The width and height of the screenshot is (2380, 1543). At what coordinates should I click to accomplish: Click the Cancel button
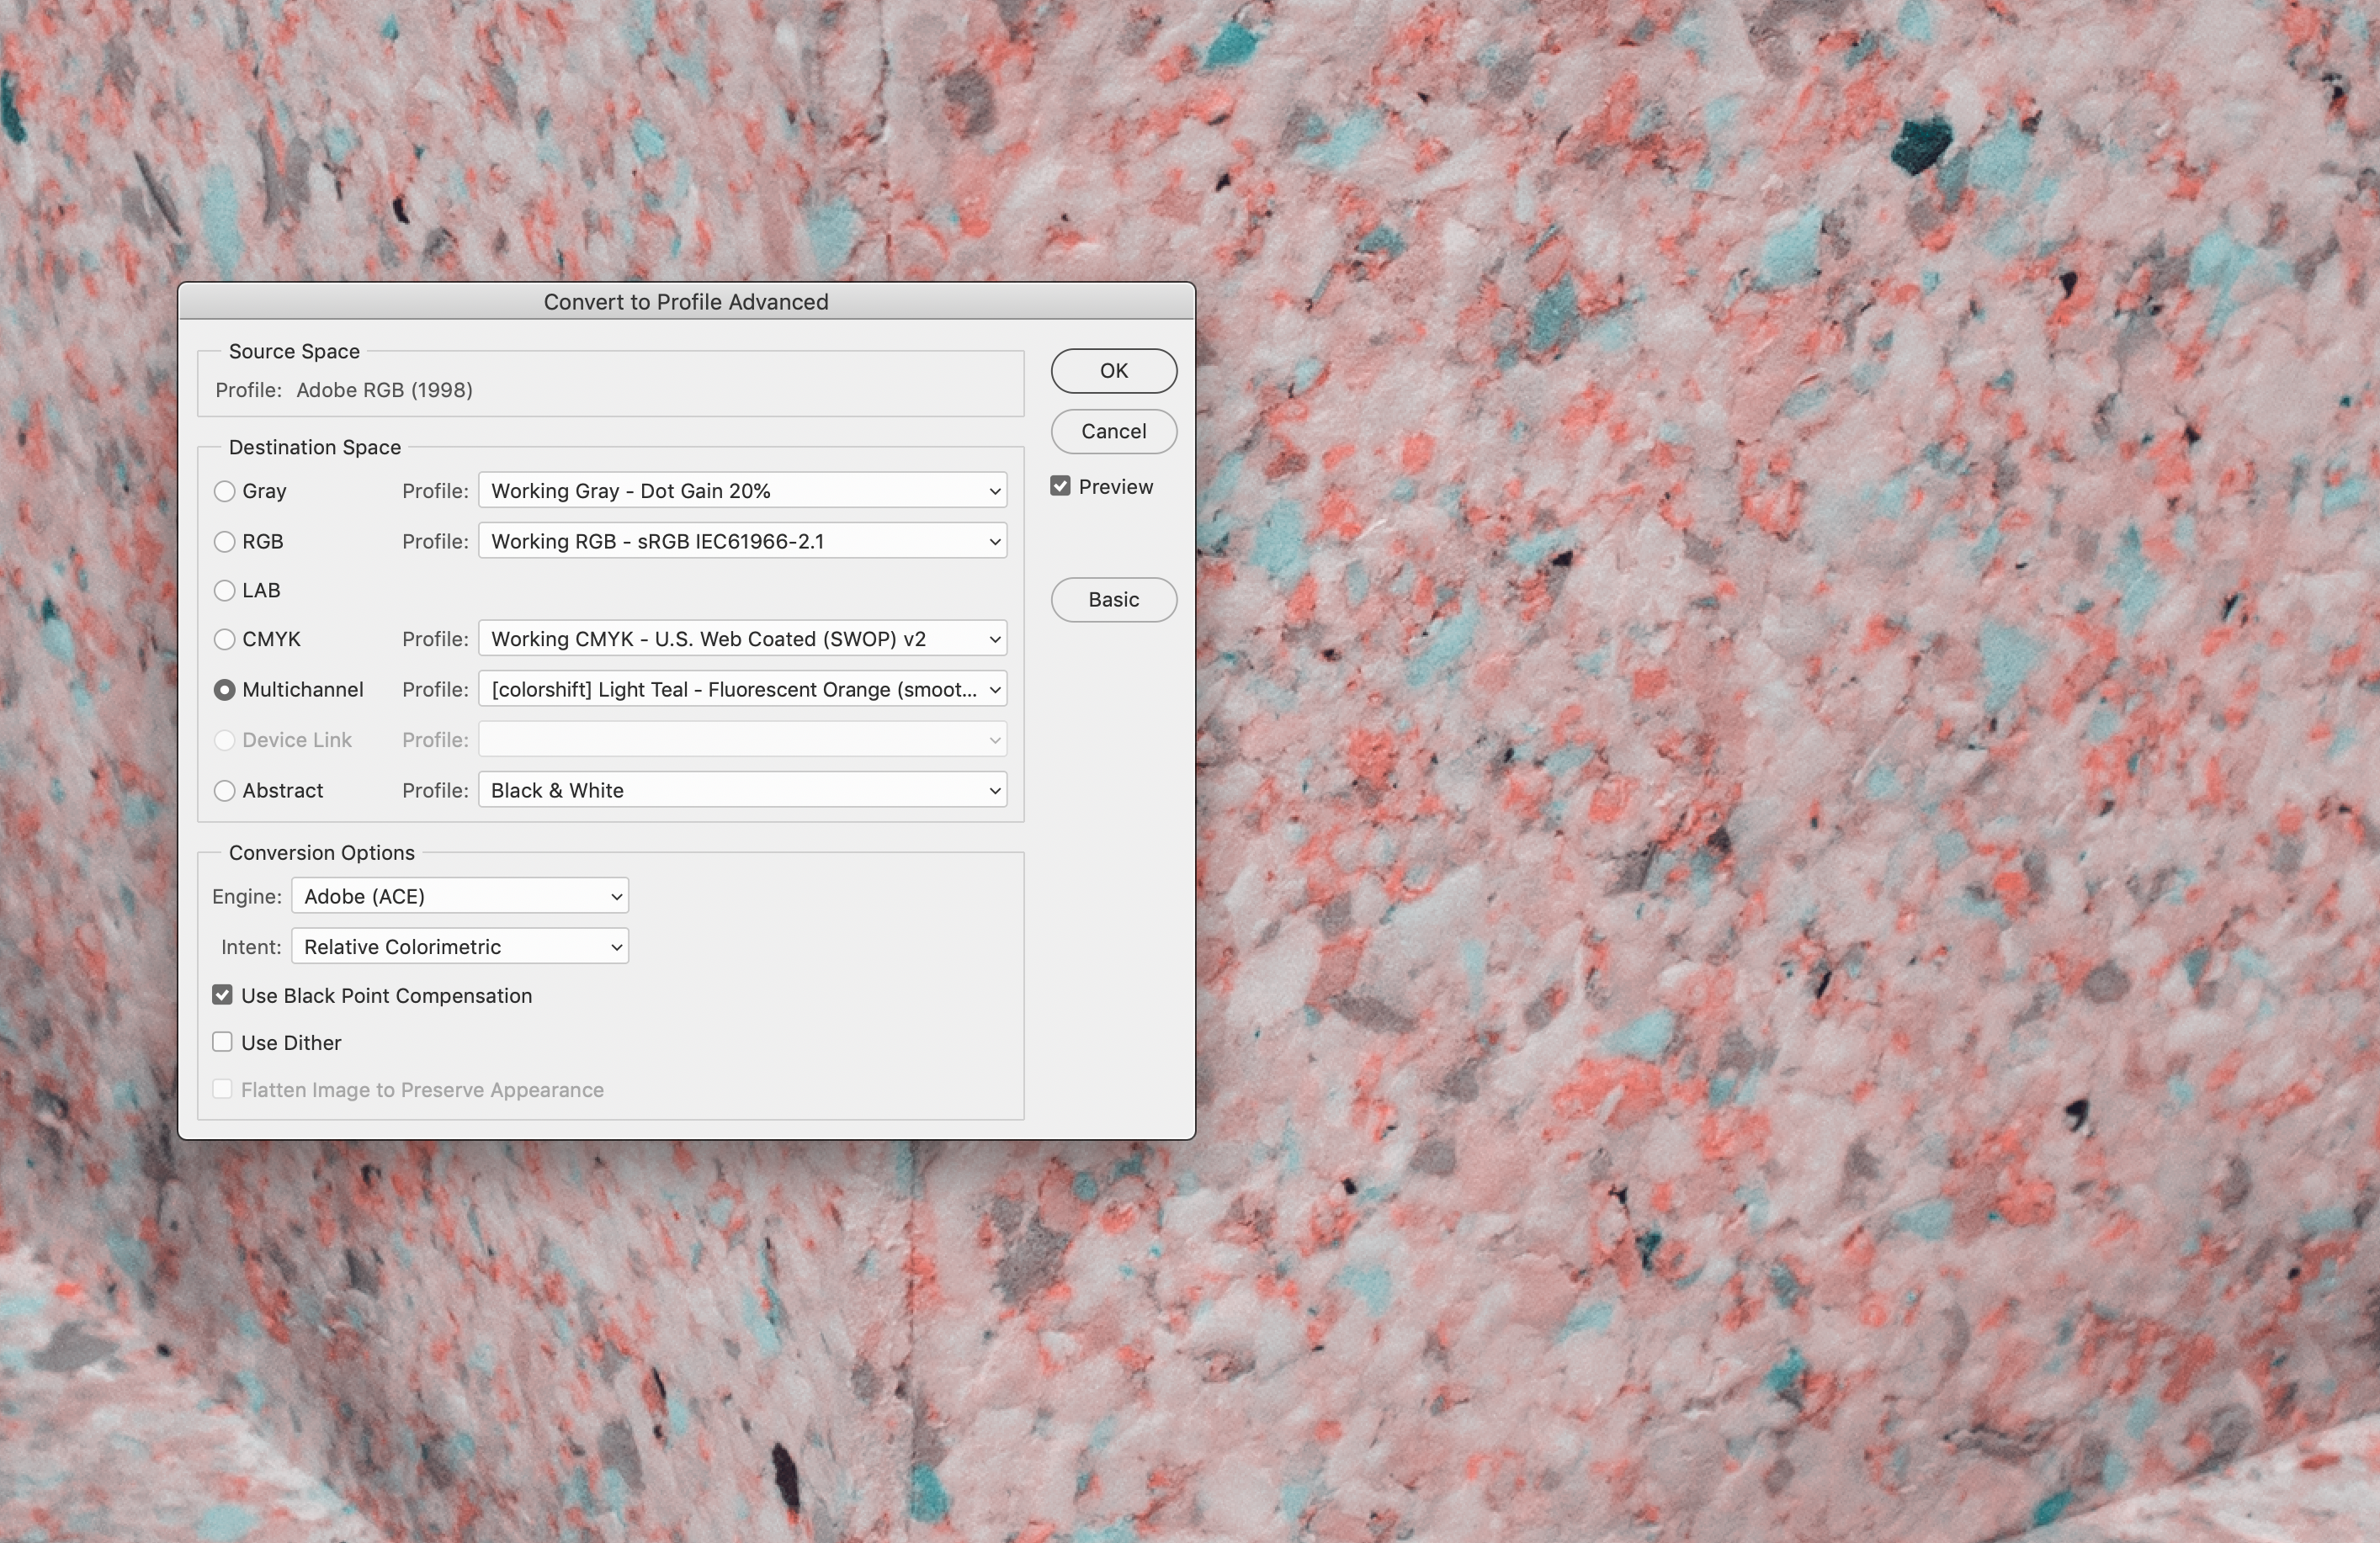pos(1113,431)
